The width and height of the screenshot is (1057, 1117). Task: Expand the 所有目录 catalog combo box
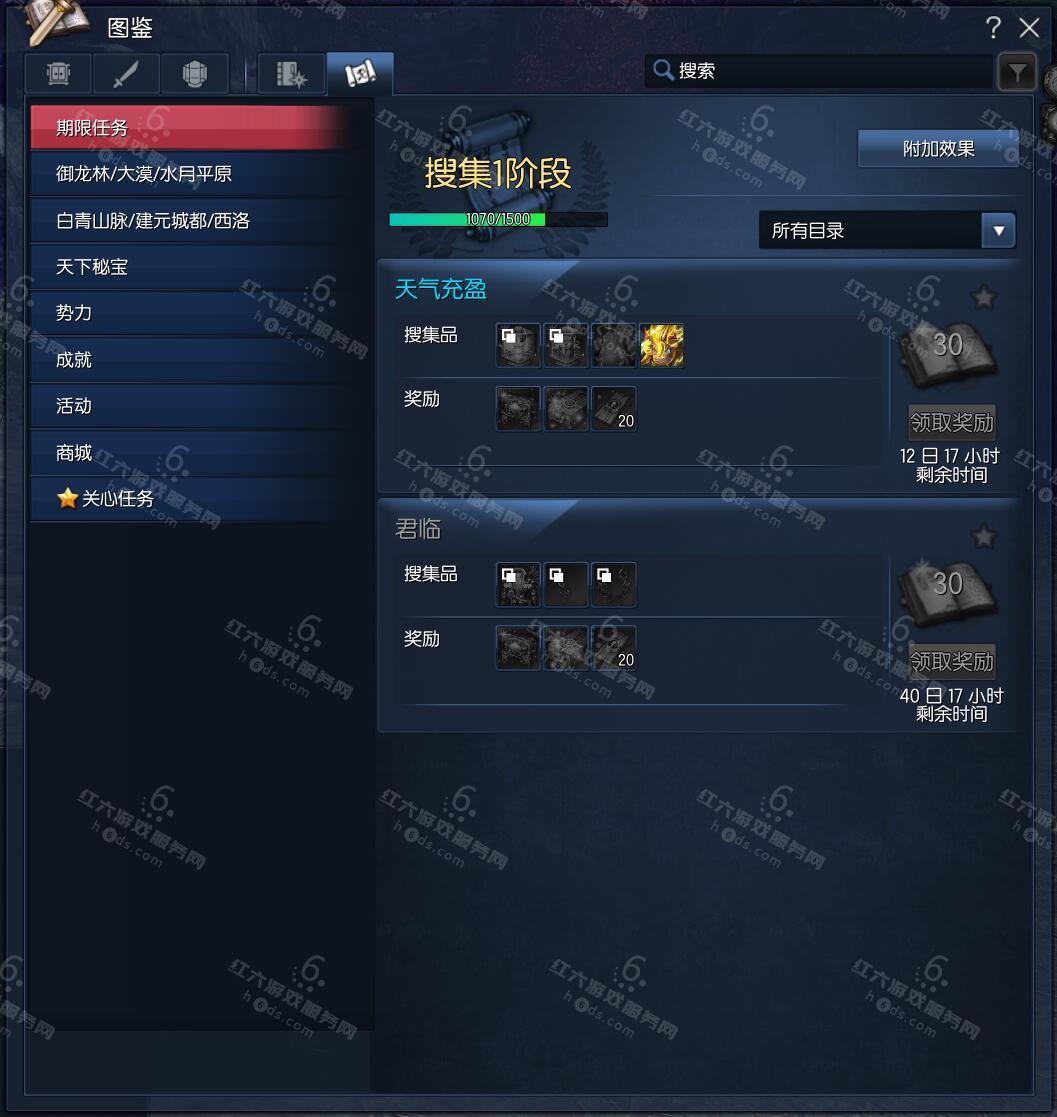click(887, 230)
